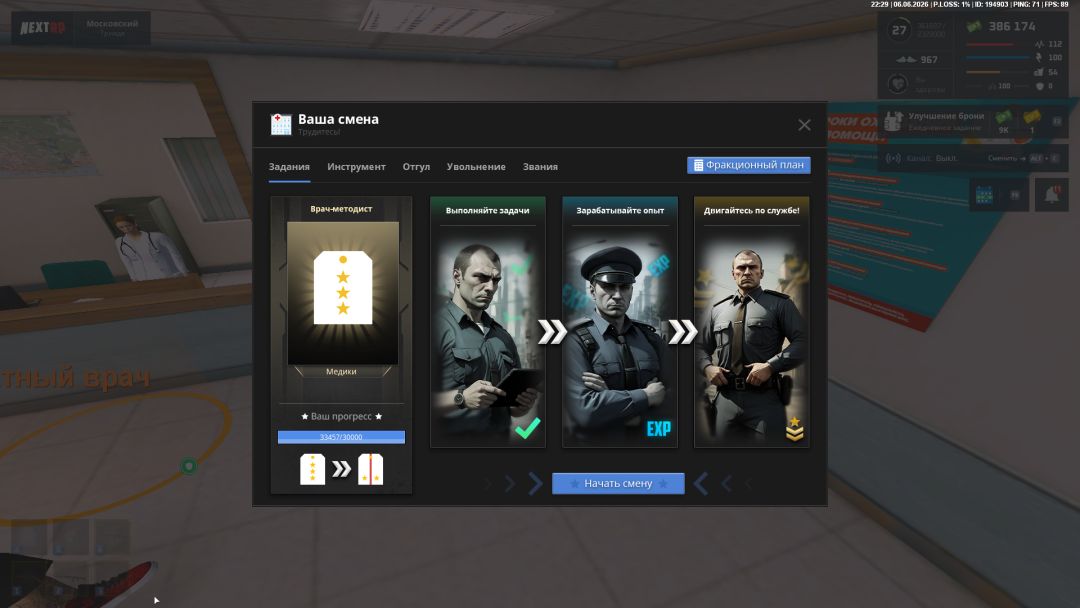Click the progress bar showing 33457/30000
Image resolution: width=1080 pixels, height=608 pixels.
pyautogui.click(x=341, y=437)
